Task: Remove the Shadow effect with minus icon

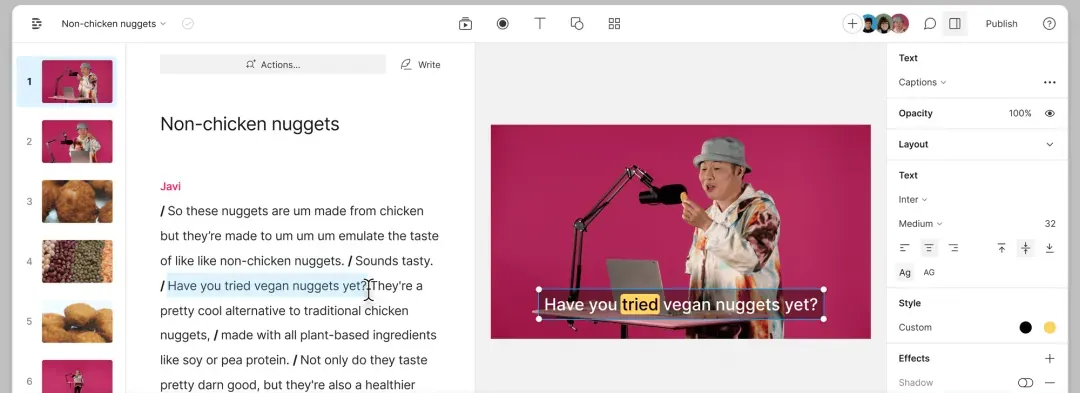Action: (1050, 382)
